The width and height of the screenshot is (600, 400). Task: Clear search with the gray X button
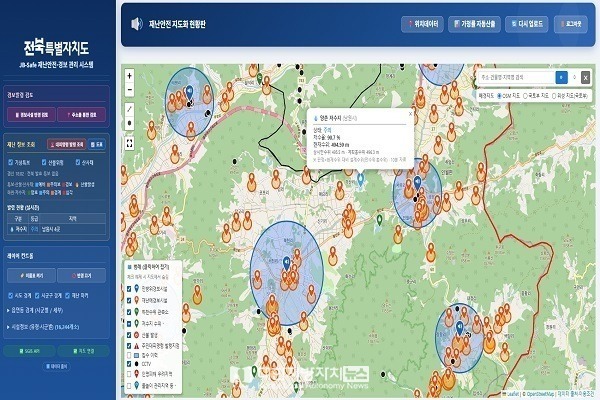pos(585,77)
